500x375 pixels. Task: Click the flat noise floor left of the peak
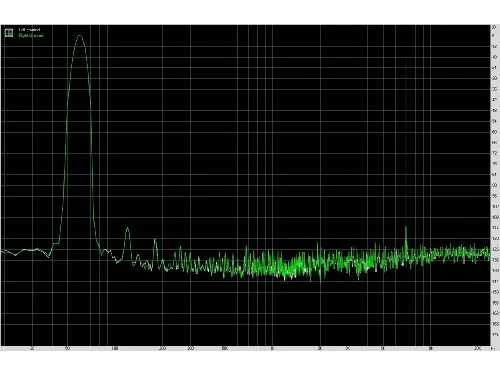(x=27, y=250)
